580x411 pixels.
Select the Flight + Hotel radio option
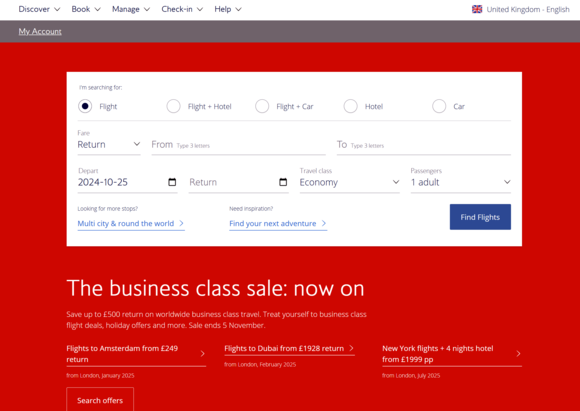coord(173,106)
